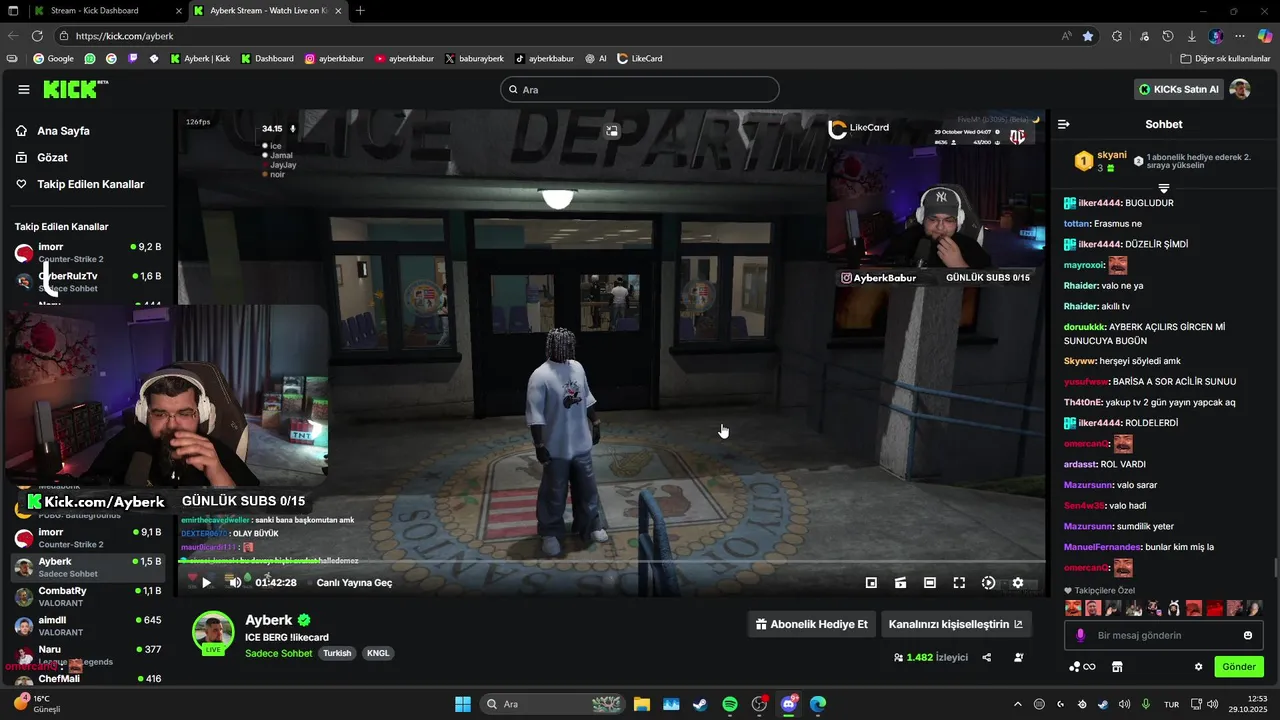Open the tray clock showing 12:53
The height and width of the screenshot is (720, 1280).
(1250, 704)
